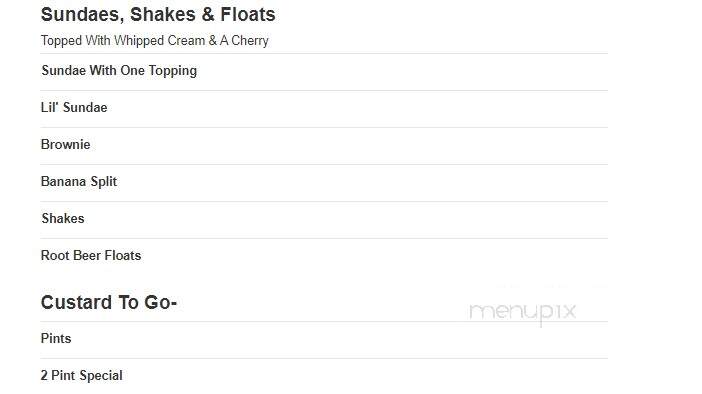The width and height of the screenshot is (702, 394).
Task: Click the Custard To Go- heading
Action: [109, 303]
